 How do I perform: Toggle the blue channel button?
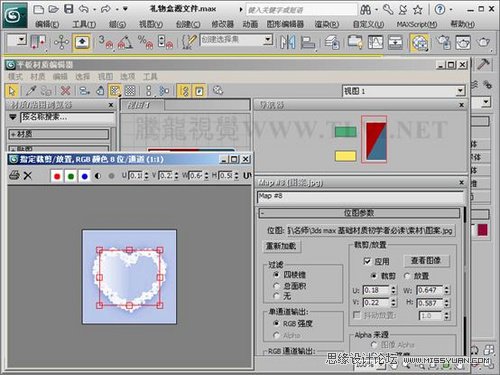point(84,176)
